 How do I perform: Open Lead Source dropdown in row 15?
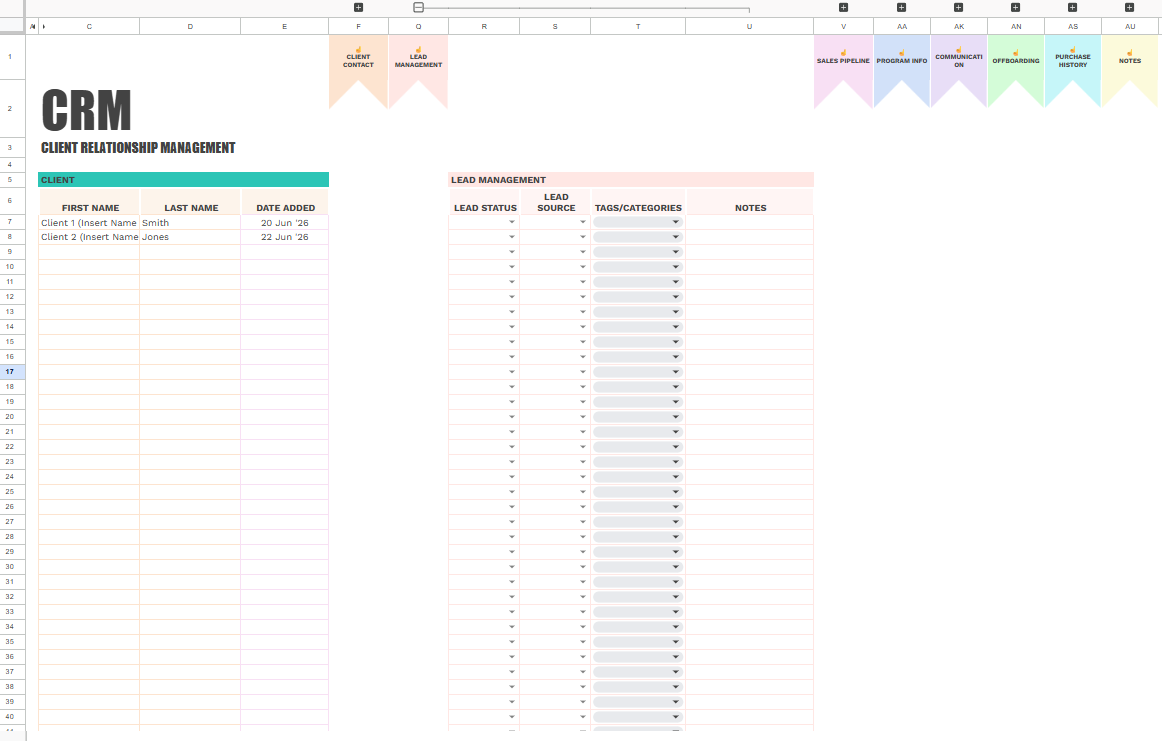[582, 342]
